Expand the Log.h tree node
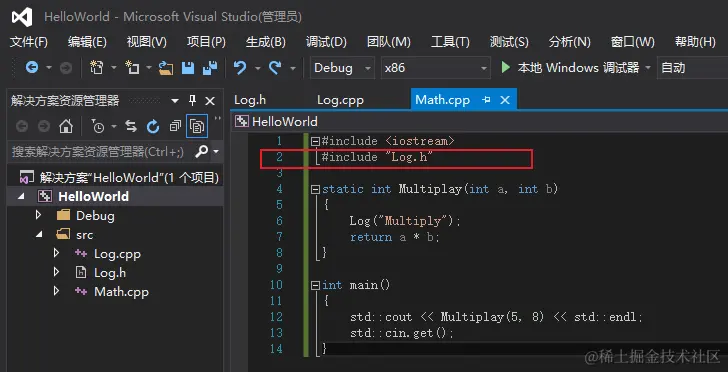 [x=56, y=272]
